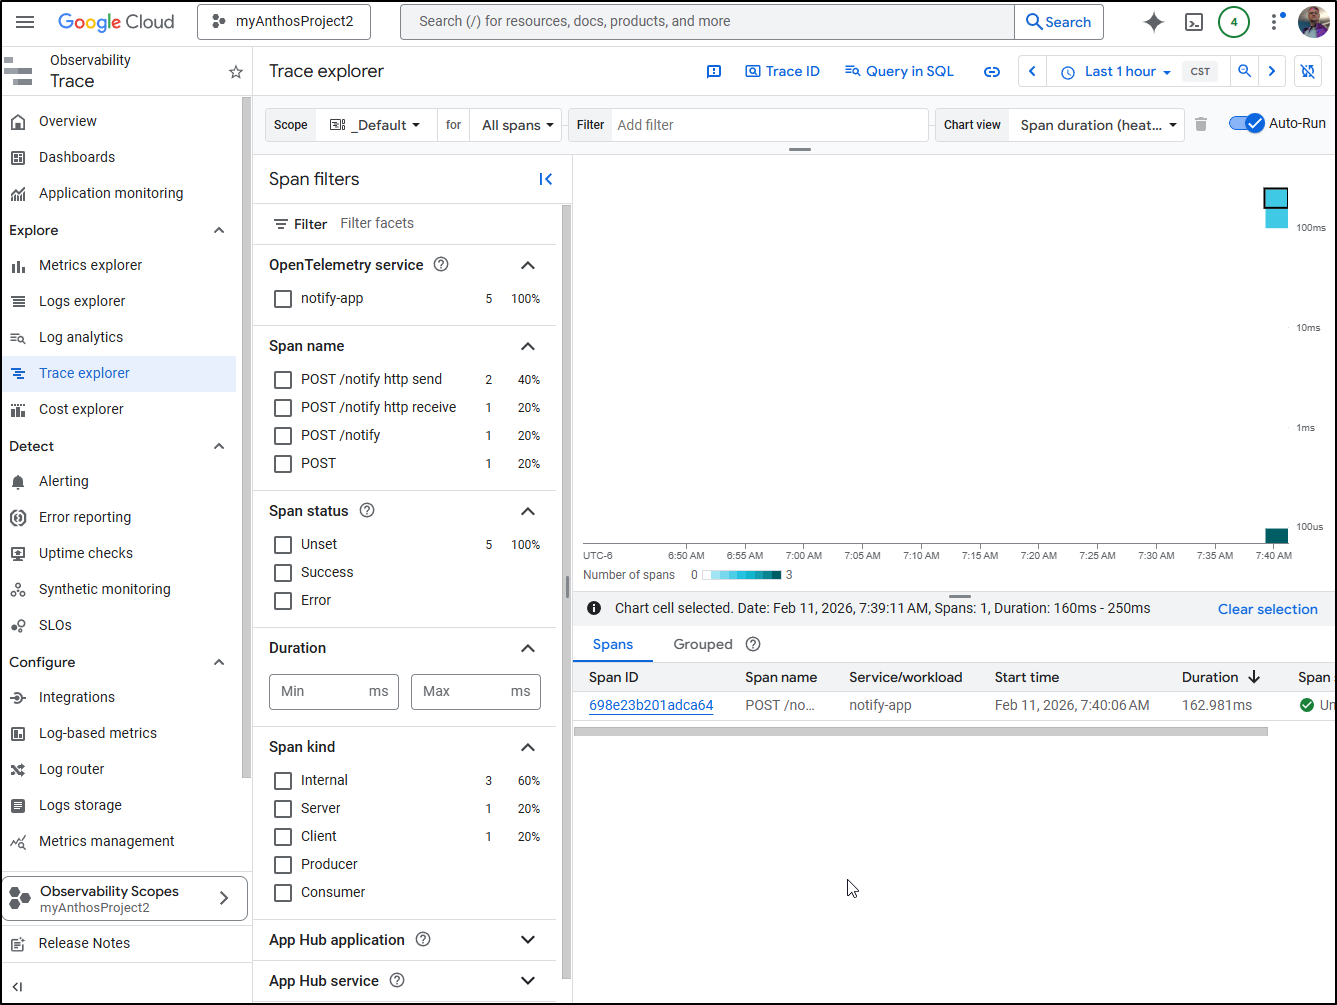Open the Last 1 hour time dropdown
The height and width of the screenshot is (1005, 1337).
tap(1115, 72)
